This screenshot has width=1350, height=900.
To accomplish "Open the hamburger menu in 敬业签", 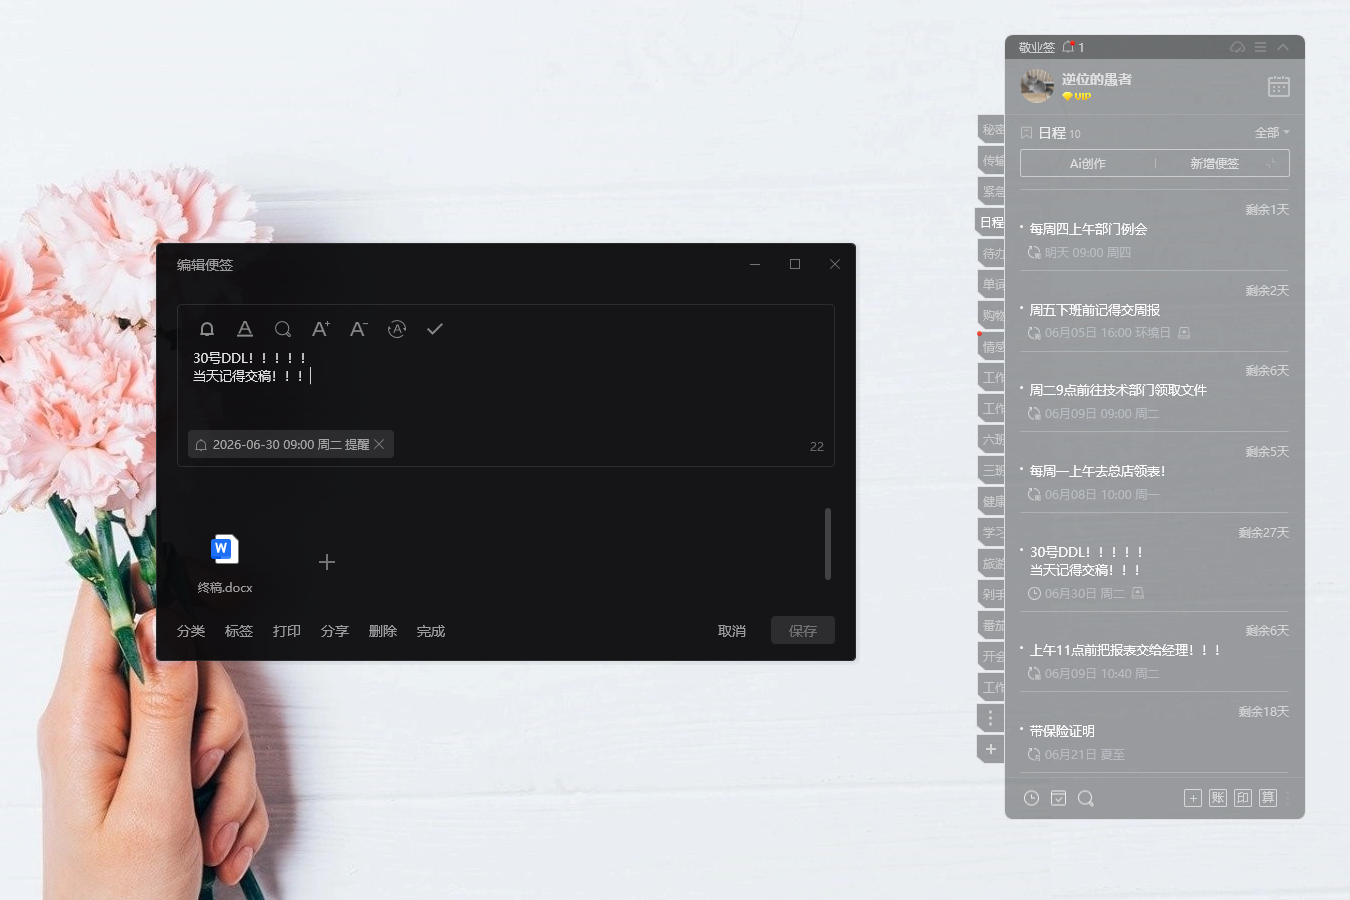I will click(x=1261, y=47).
